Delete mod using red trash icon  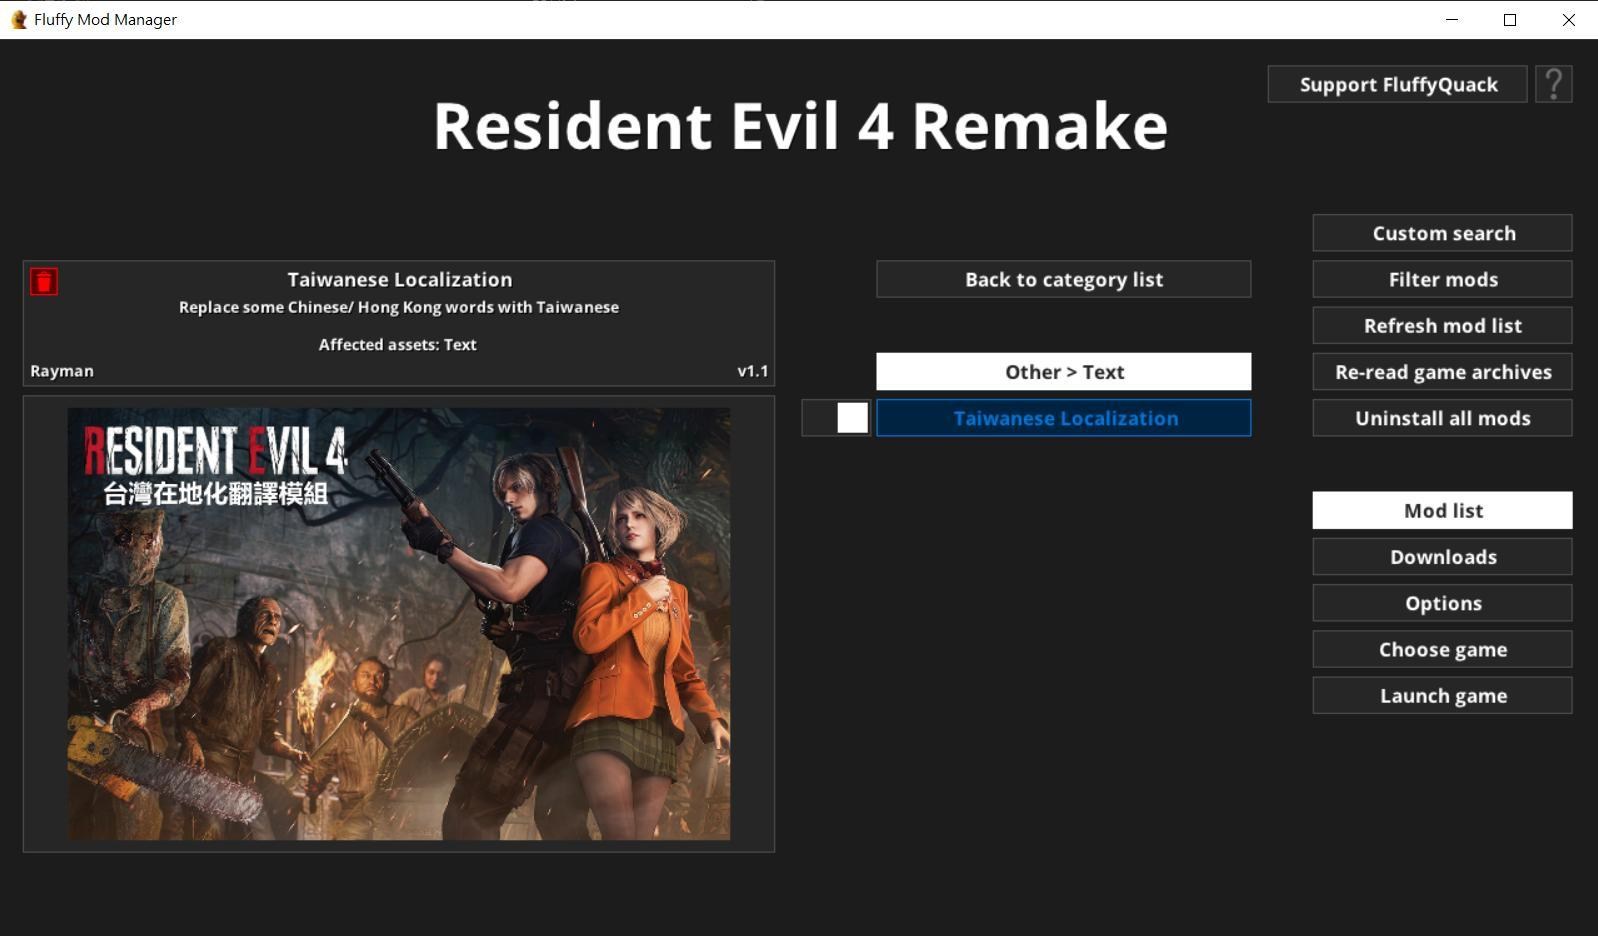44,282
